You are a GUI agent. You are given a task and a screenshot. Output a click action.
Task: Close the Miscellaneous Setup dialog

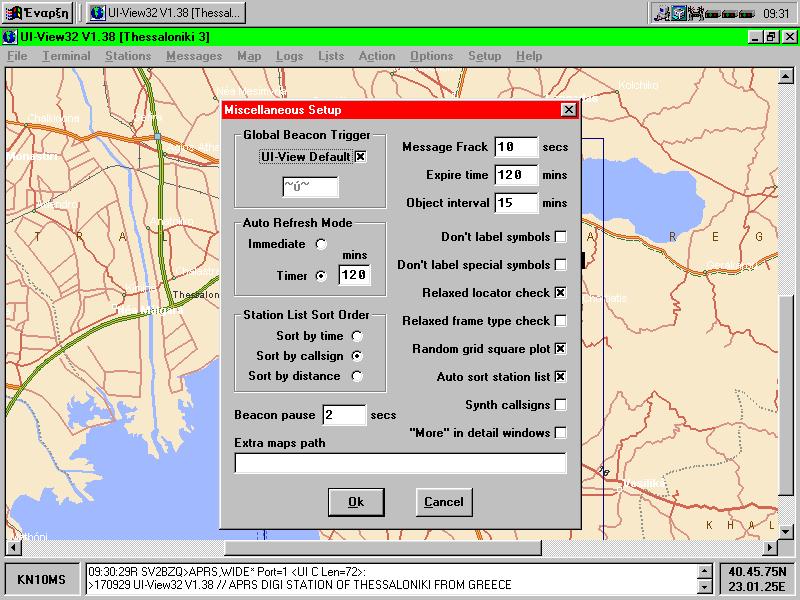point(568,110)
